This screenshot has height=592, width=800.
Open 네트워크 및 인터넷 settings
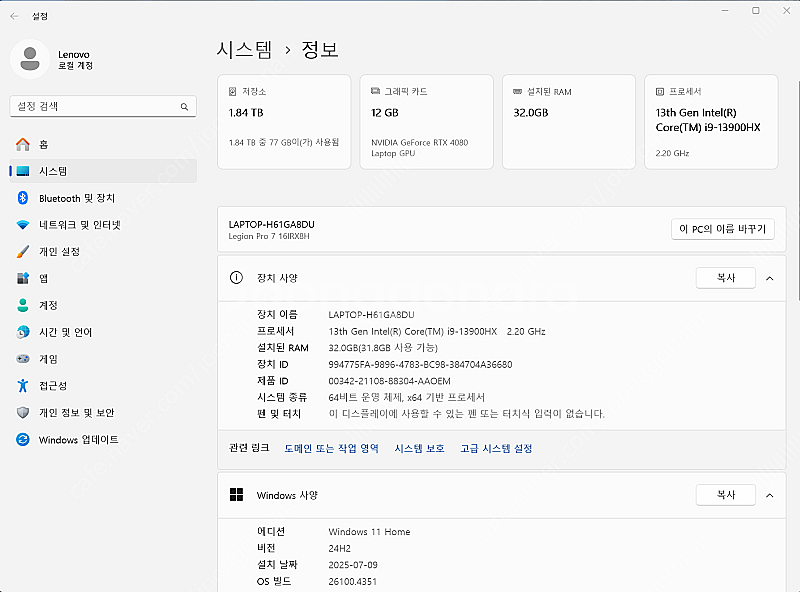click(x=103, y=225)
